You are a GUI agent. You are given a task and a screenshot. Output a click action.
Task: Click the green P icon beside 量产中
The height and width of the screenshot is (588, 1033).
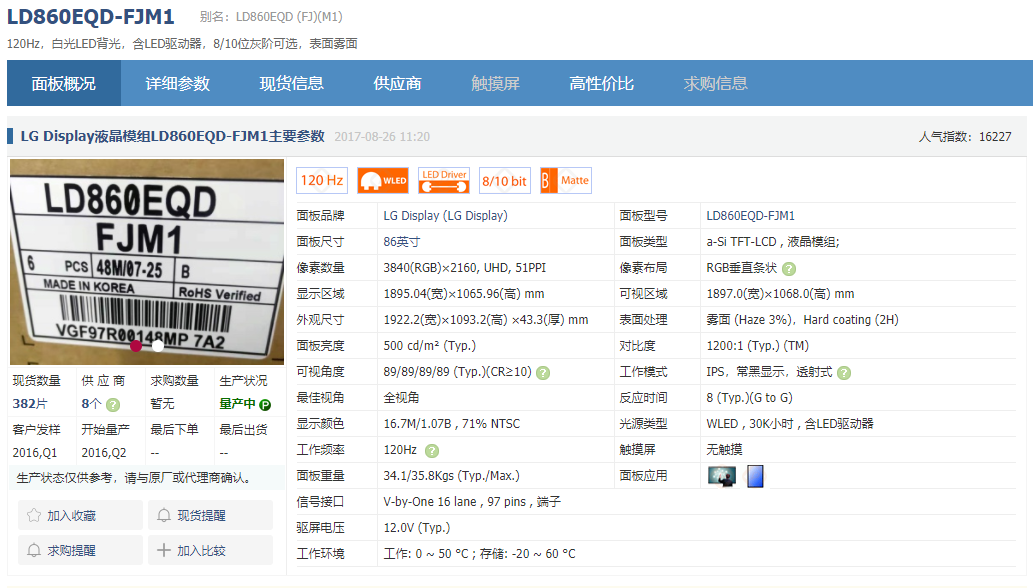[x=265, y=405]
